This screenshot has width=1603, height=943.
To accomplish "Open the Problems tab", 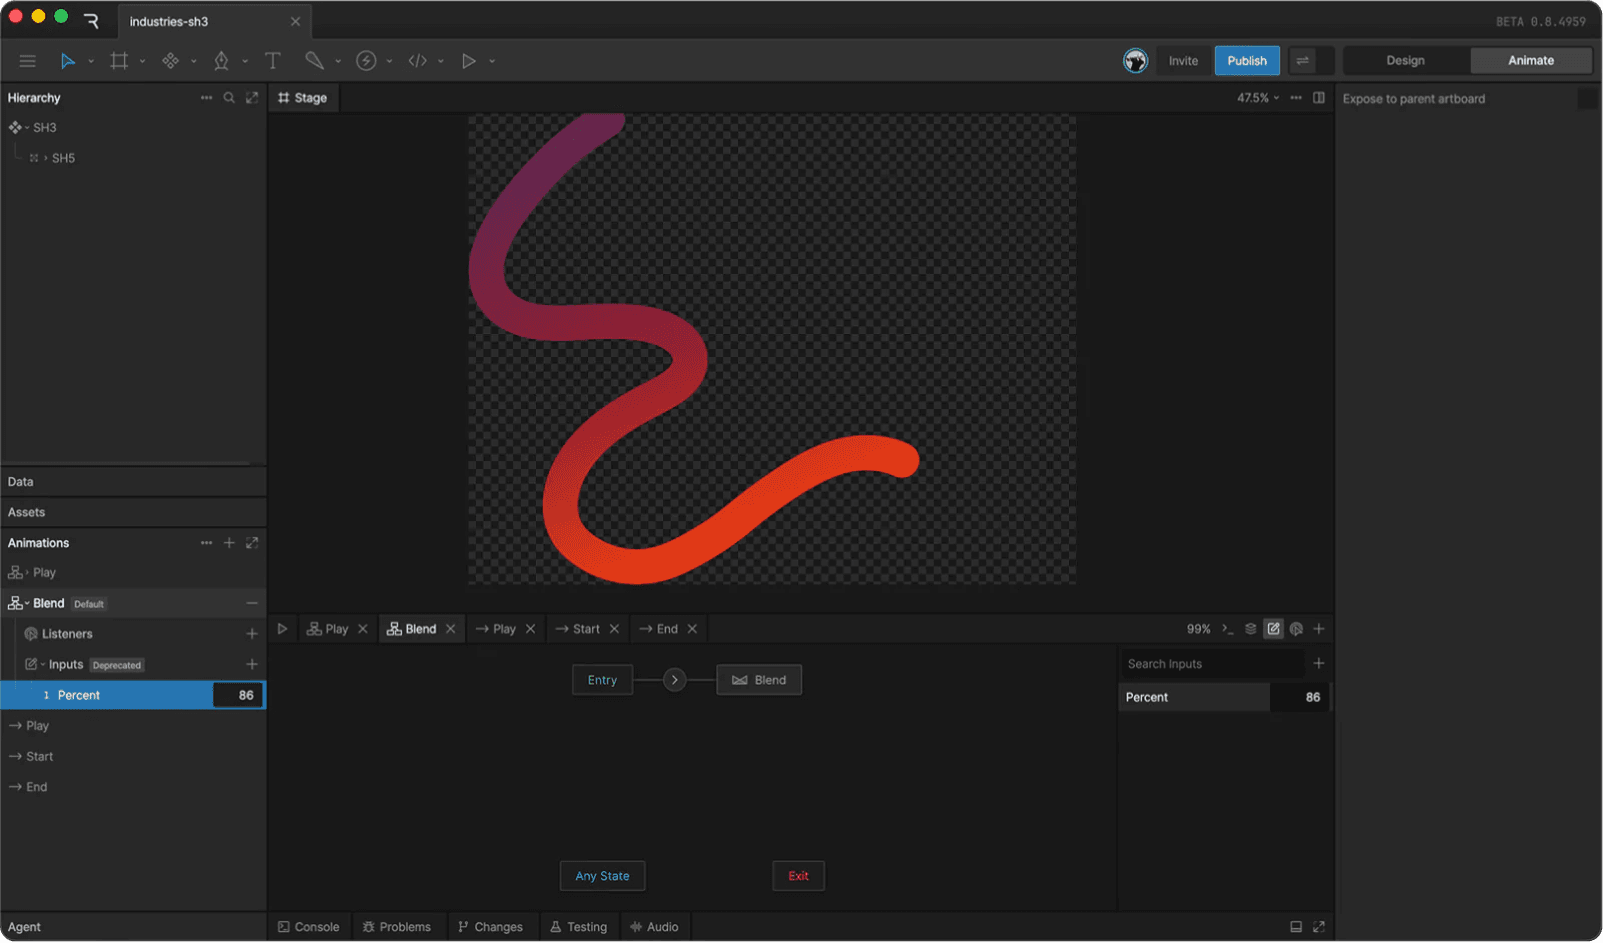I will click(397, 927).
